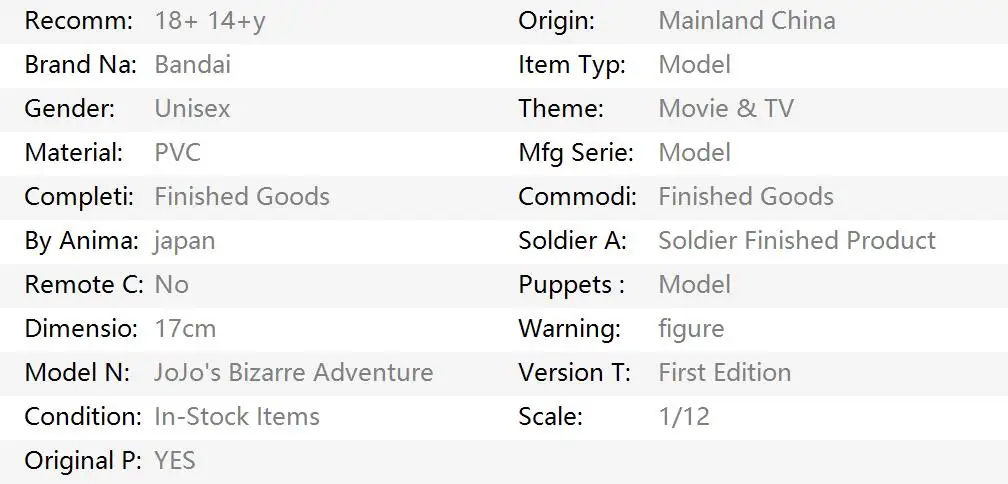Select the "18+ 14+y" recommended age value

[210, 21]
